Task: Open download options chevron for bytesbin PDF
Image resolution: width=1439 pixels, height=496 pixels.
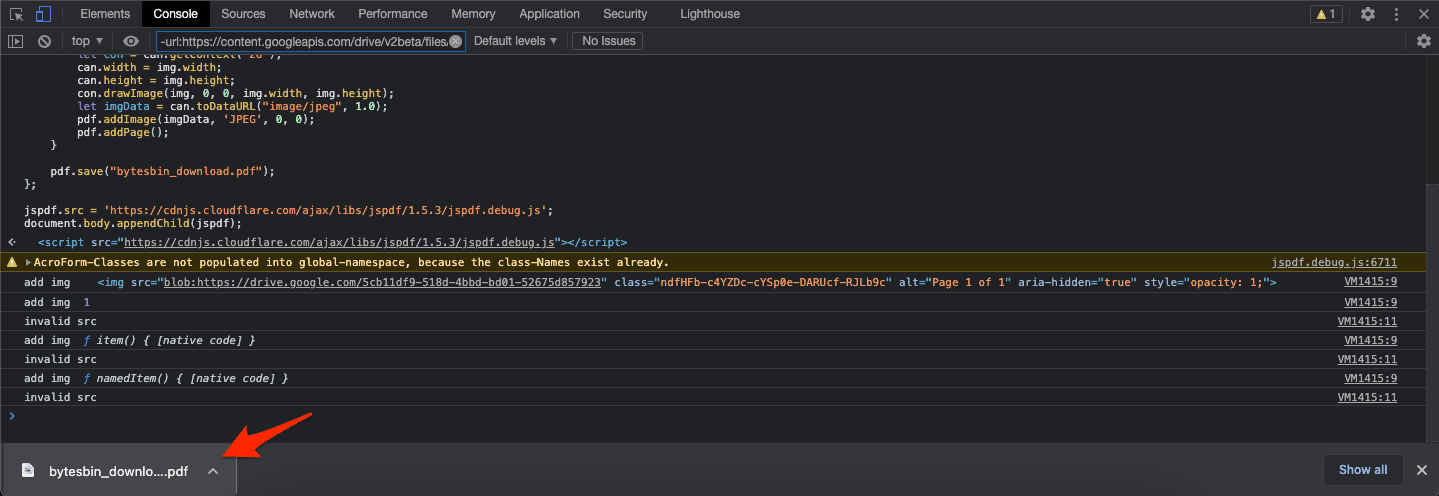Action: point(212,471)
